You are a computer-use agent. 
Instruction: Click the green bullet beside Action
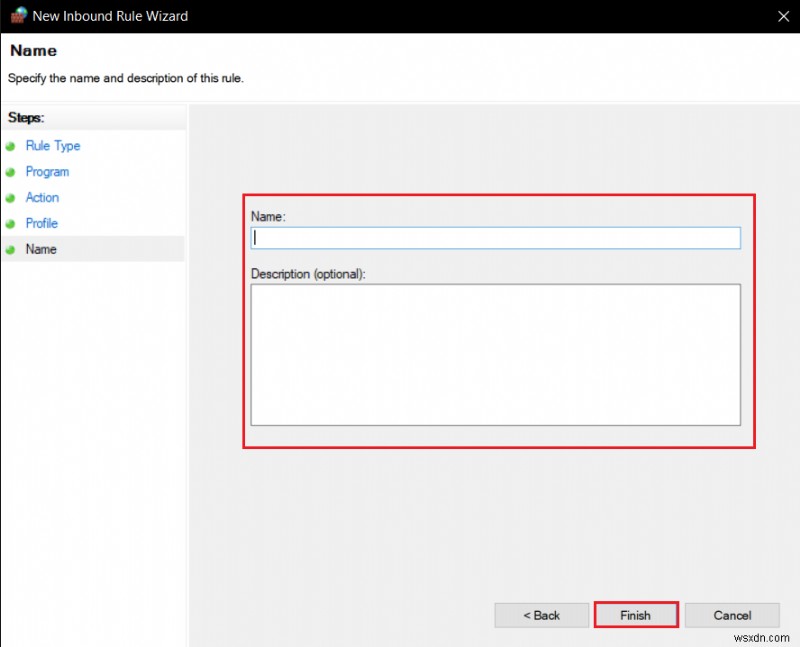pos(11,198)
